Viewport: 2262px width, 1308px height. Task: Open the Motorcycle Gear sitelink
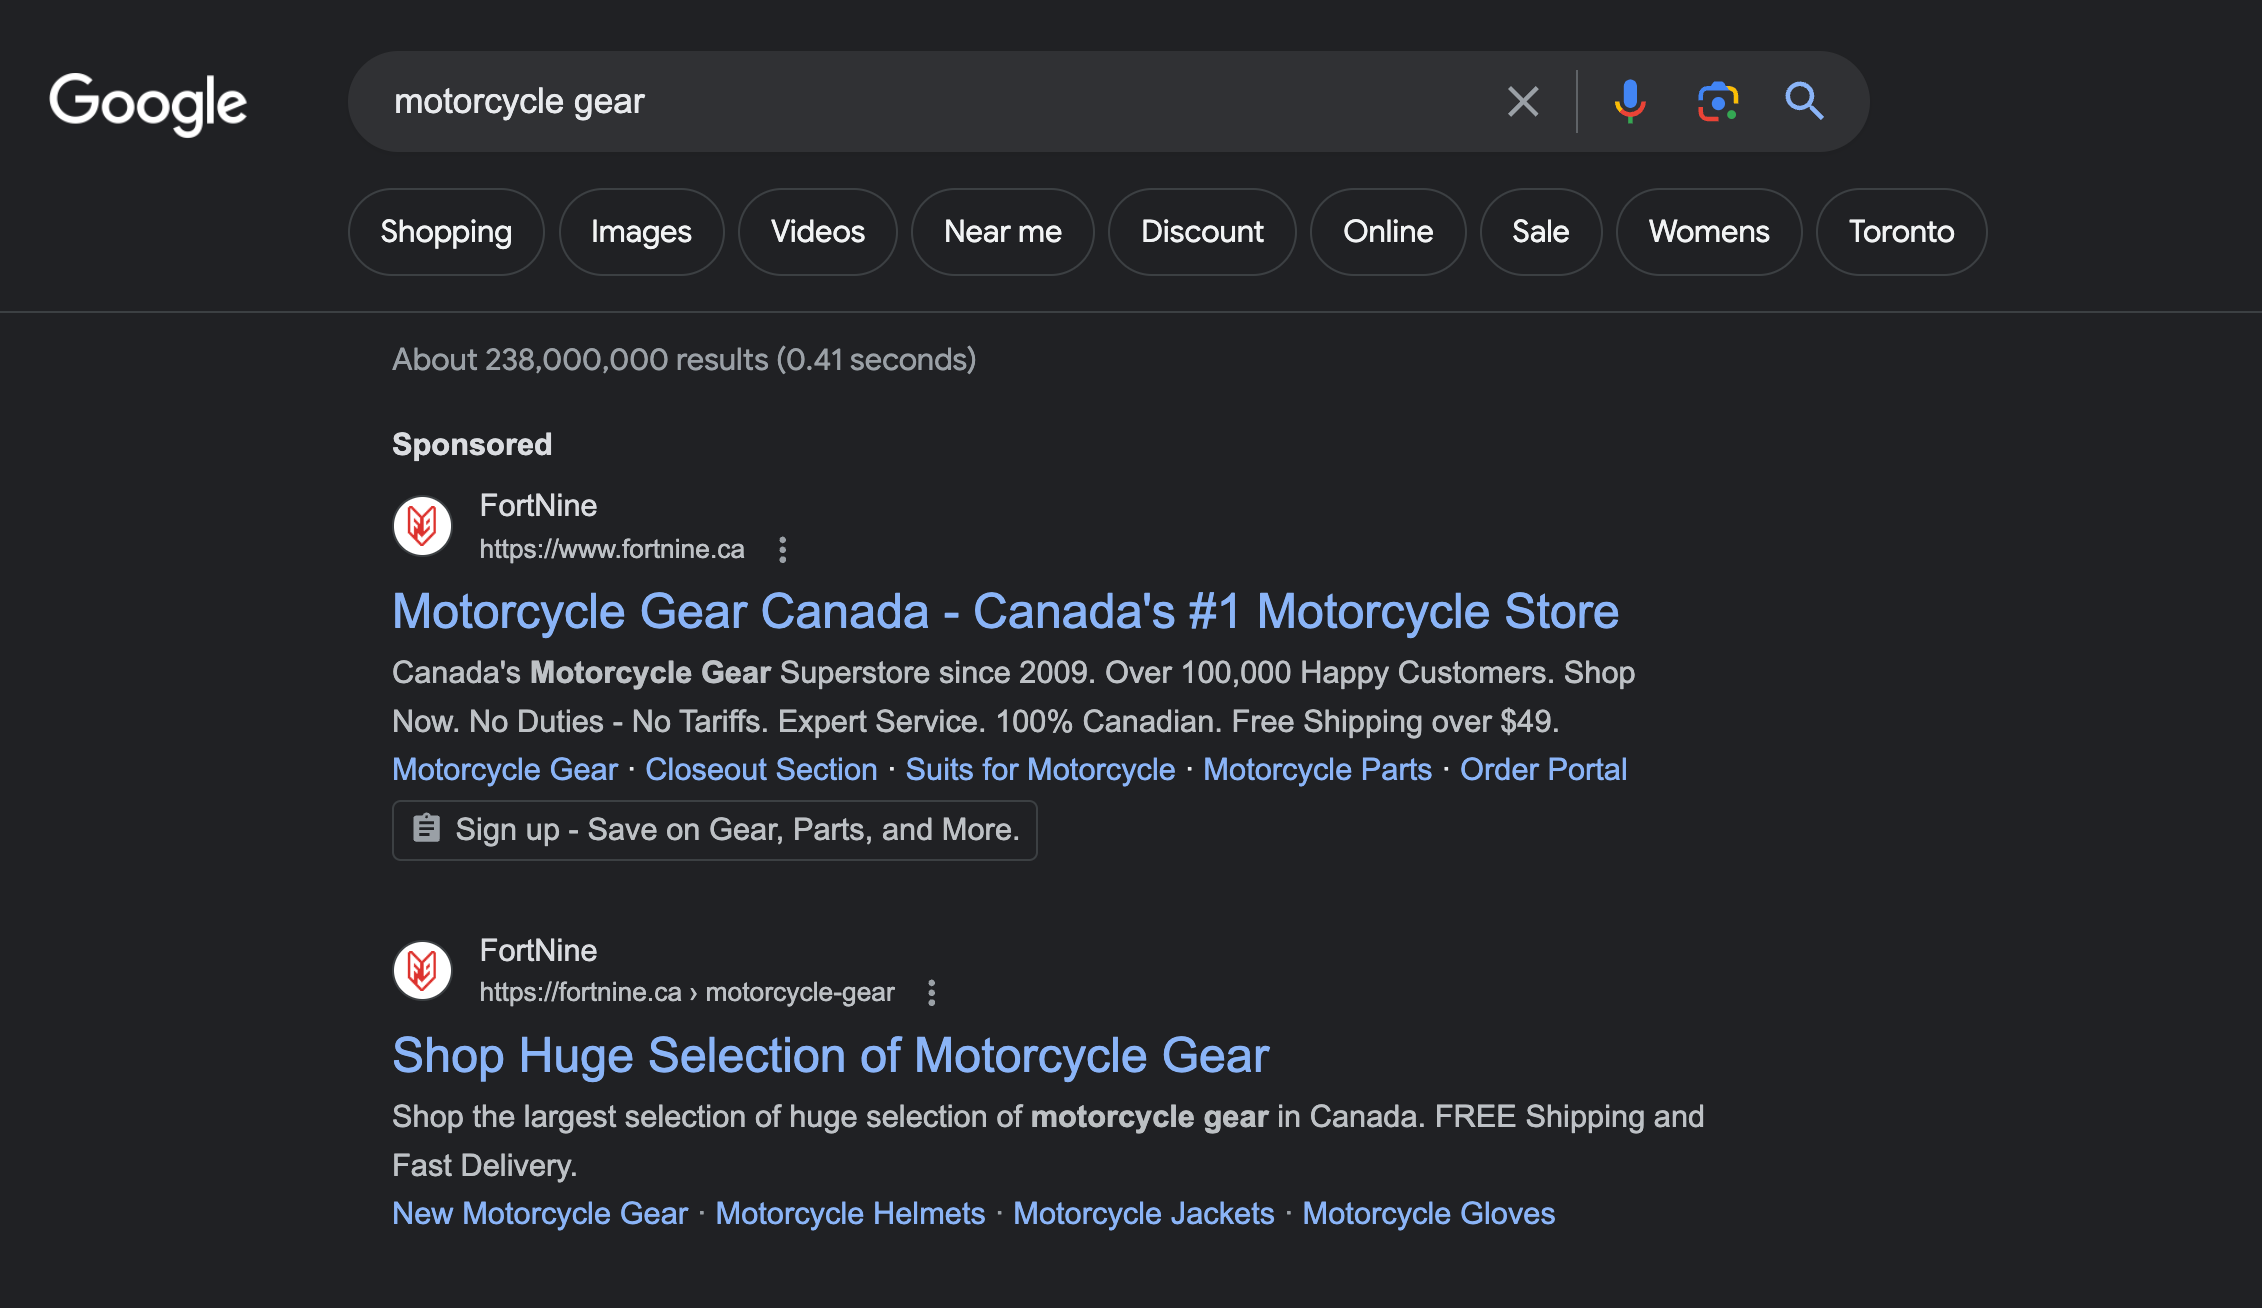(x=505, y=769)
